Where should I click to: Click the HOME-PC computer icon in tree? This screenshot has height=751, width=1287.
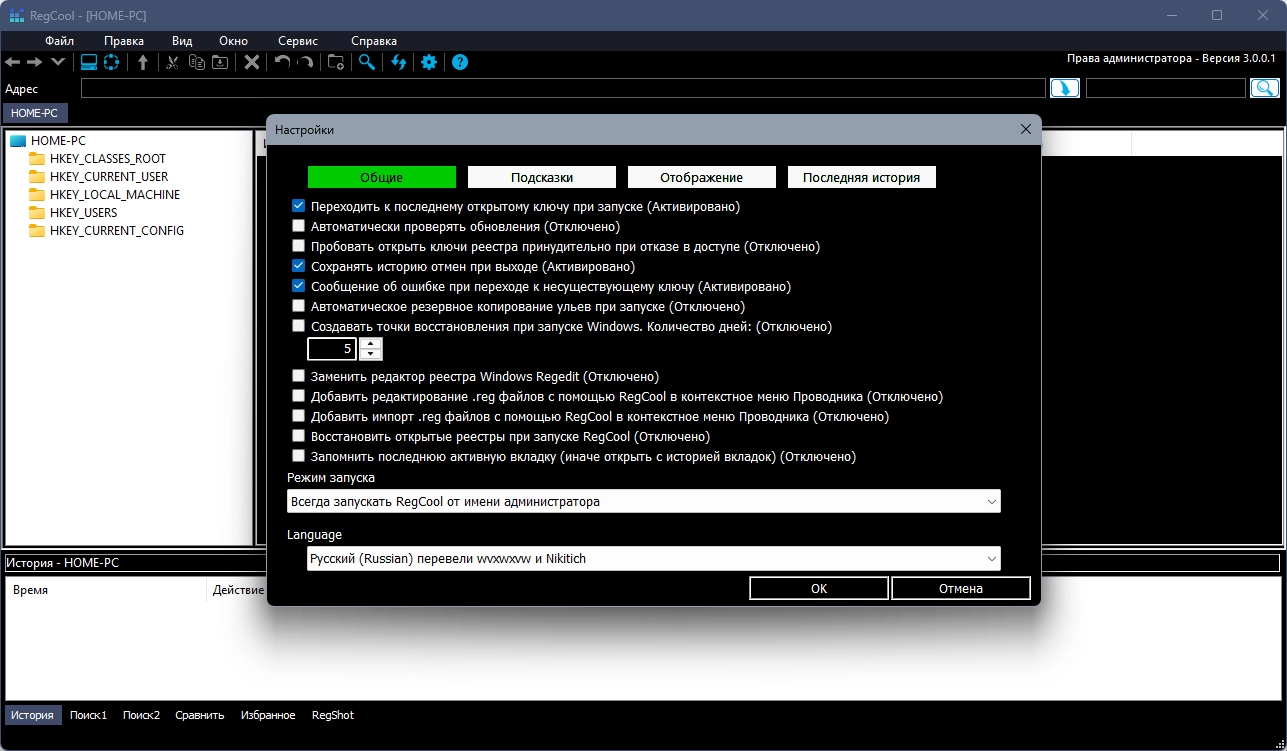[x=18, y=141]
